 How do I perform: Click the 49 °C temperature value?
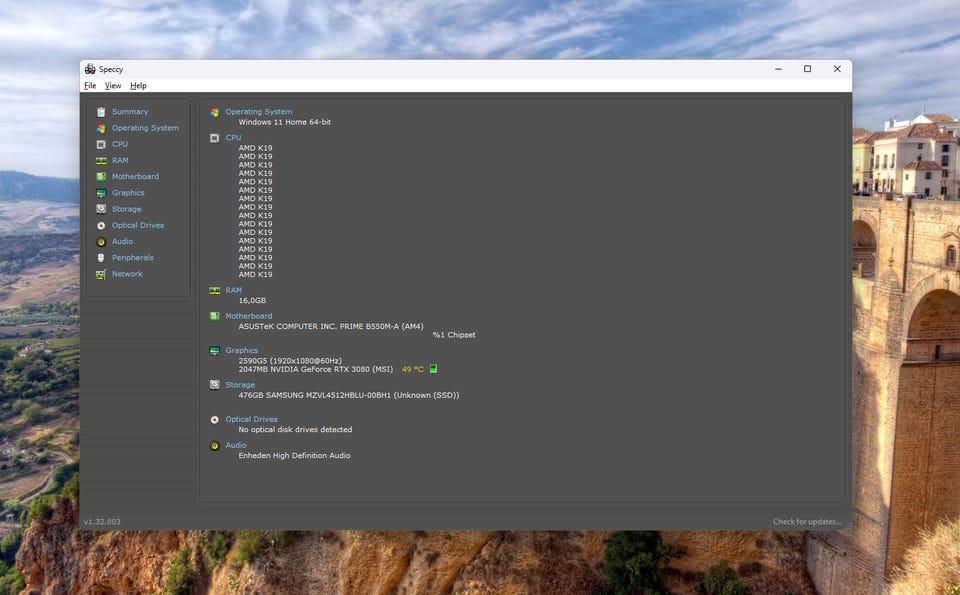pos(413,369)
